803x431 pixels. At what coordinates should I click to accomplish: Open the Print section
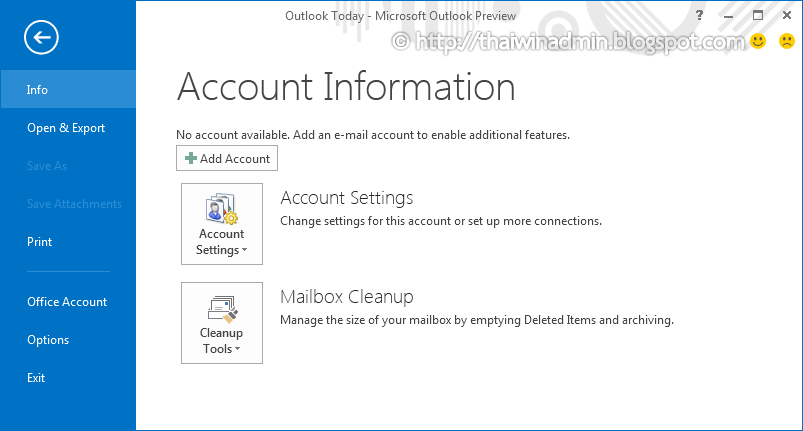(x=68, y=242)
